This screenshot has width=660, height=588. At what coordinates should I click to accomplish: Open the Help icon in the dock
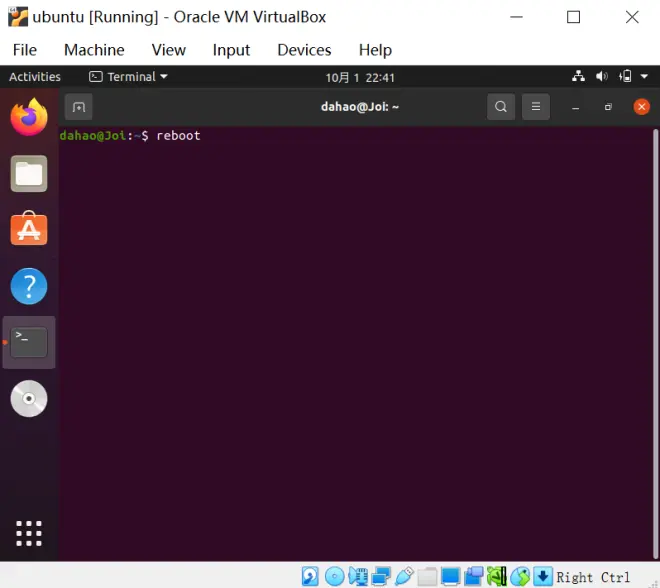click(x=29, y=286)
